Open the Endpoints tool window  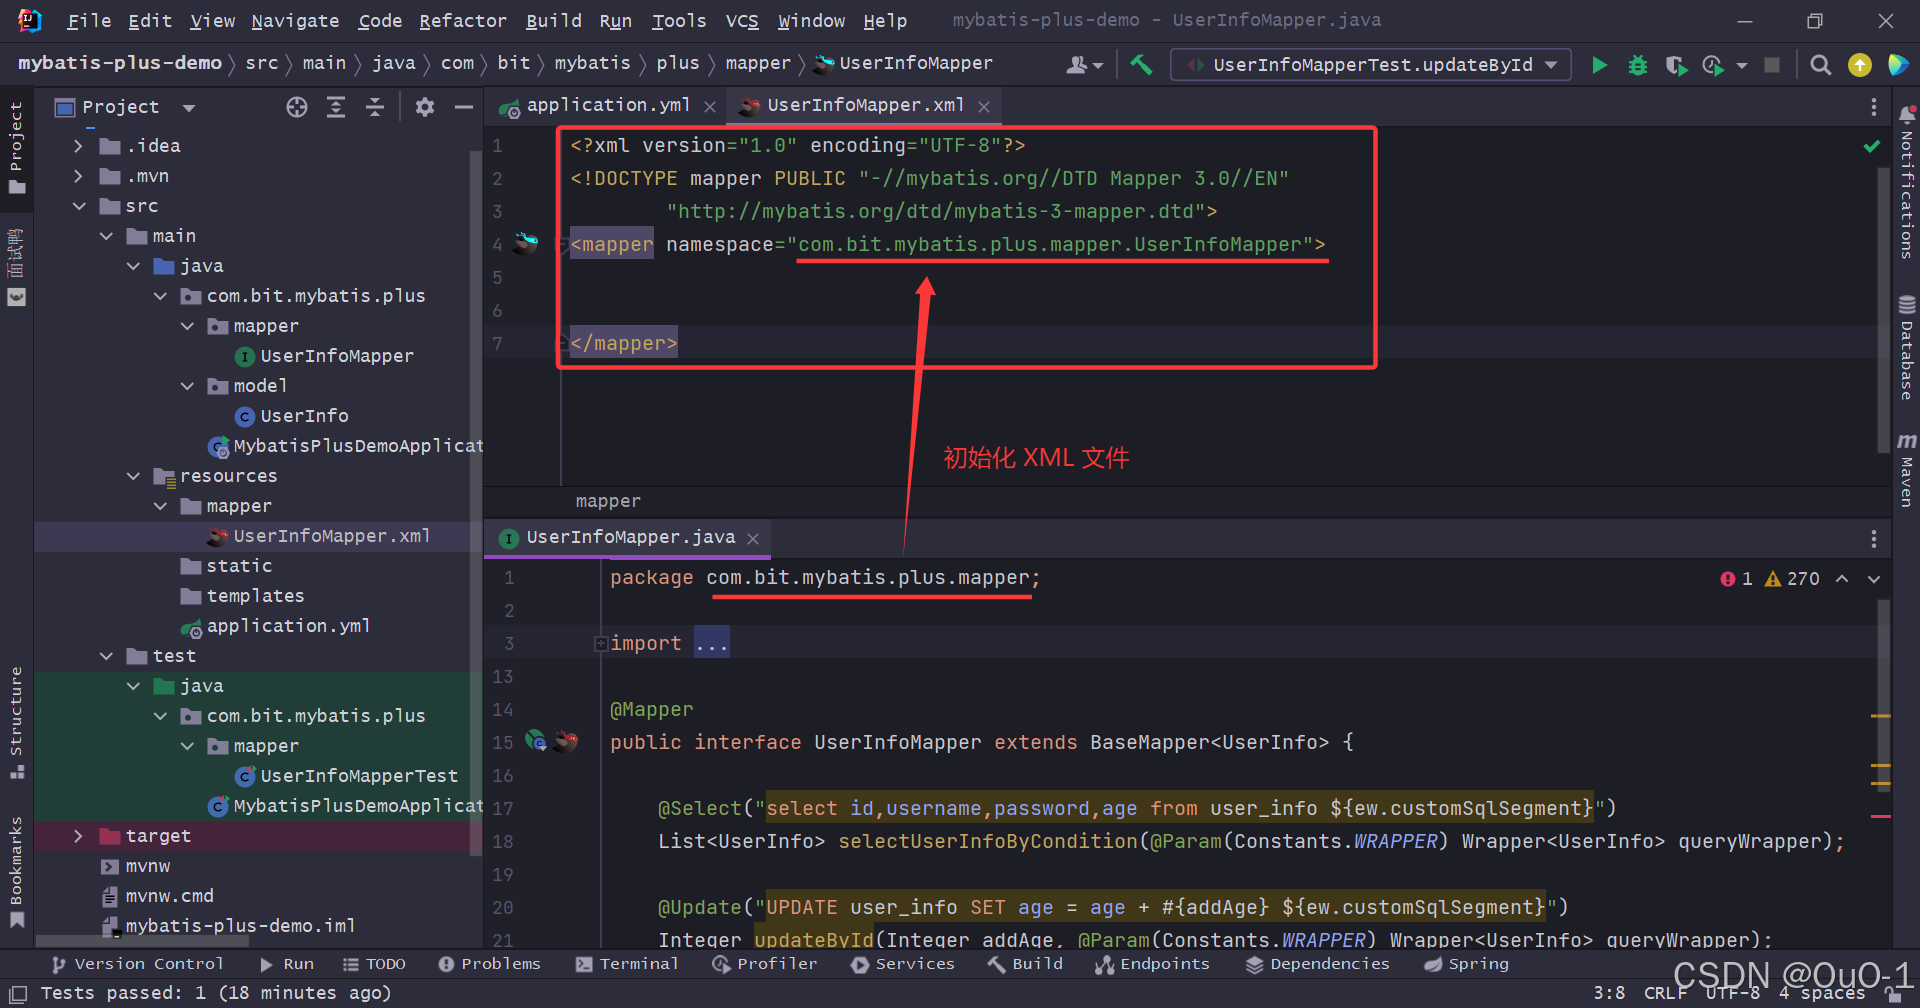1152,964
